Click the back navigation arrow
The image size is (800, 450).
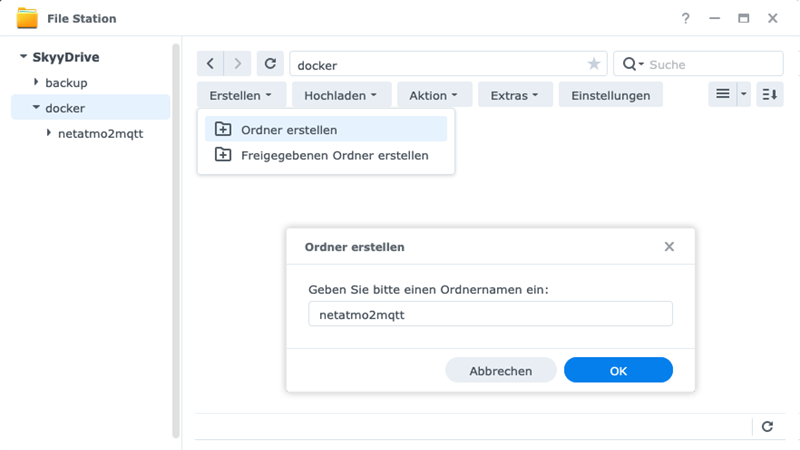coord(210,64)
